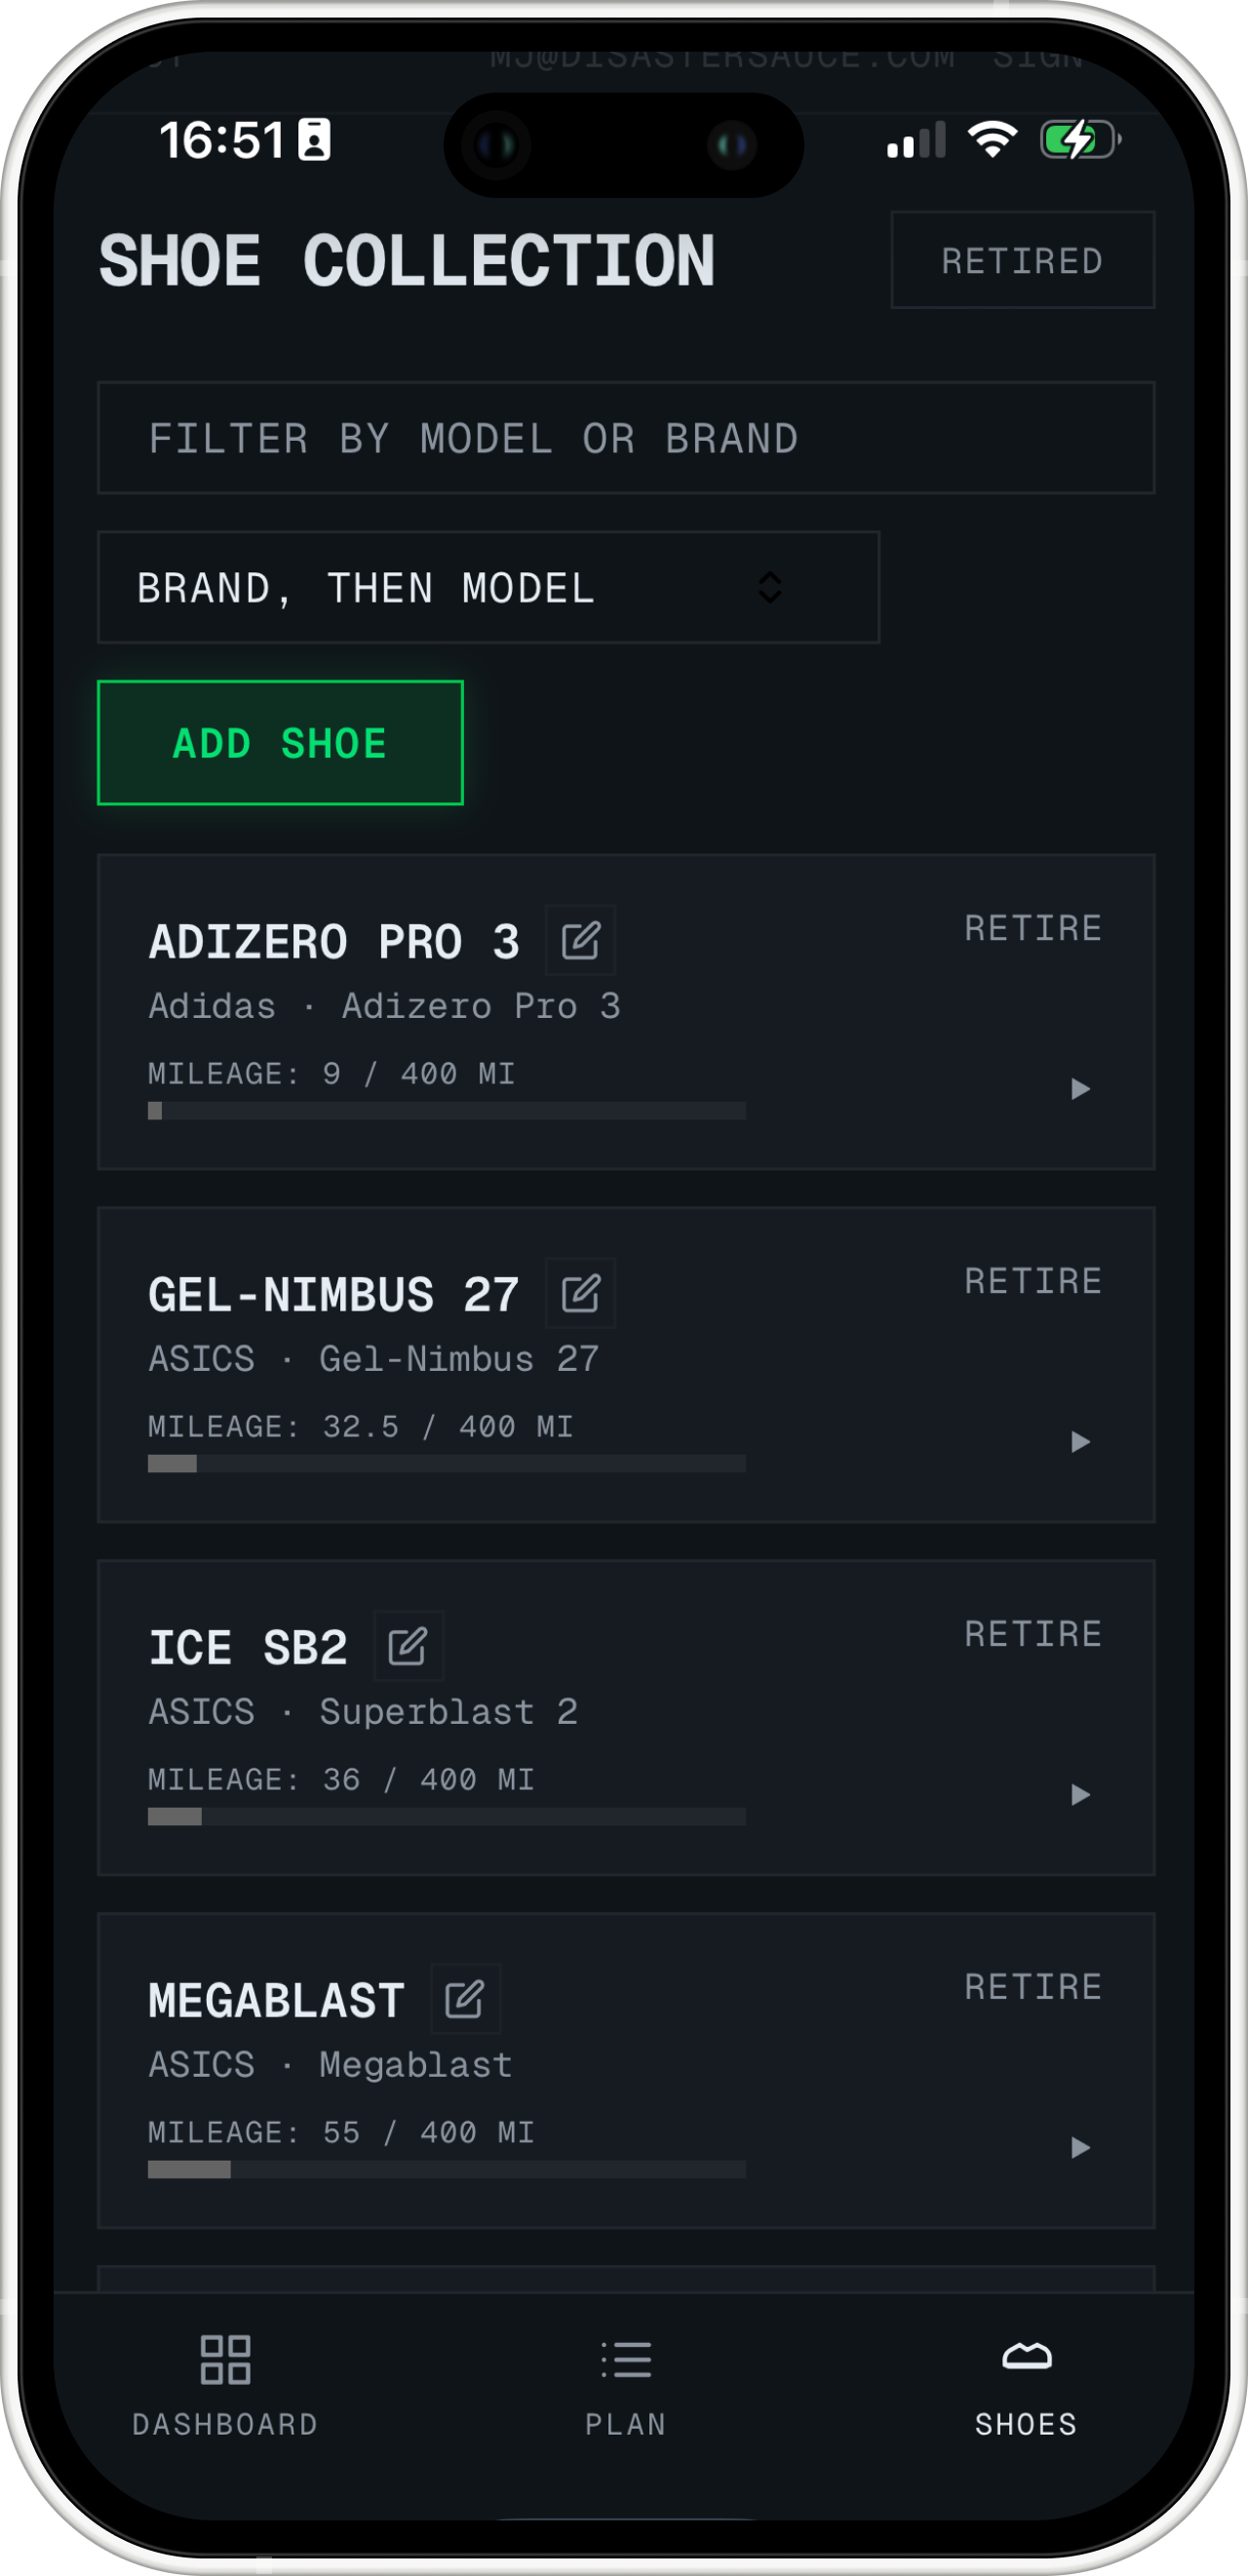
Task: Edit the Gel-Nimbus 27 shoe name
Action: [x=580, y=1293]
